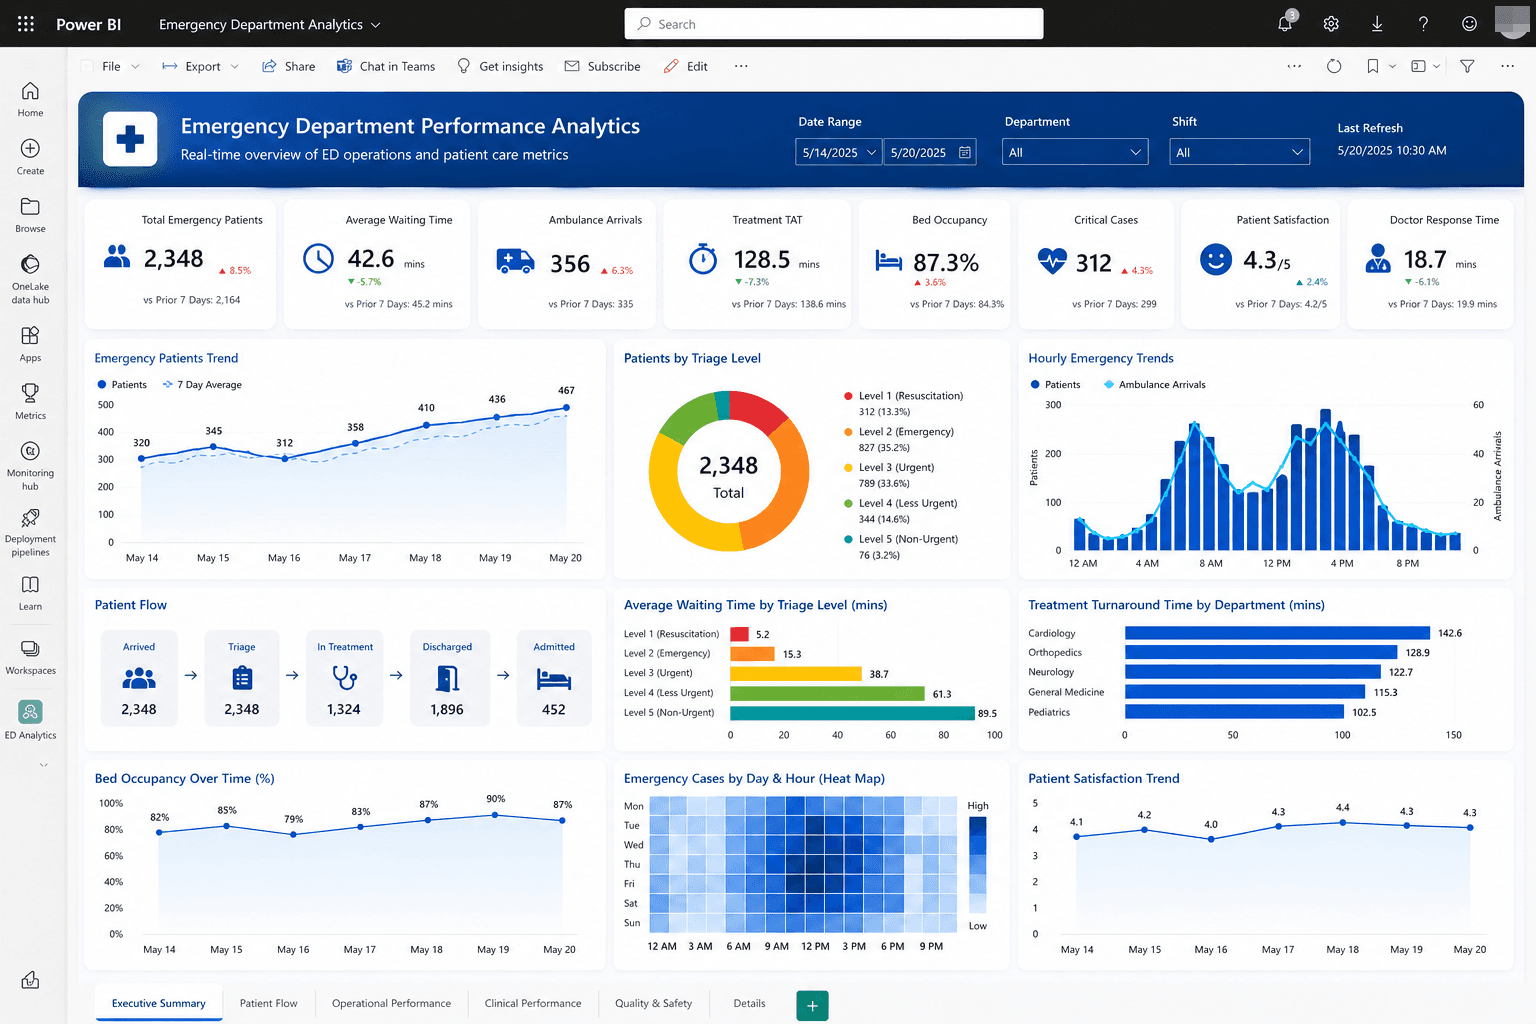Image resolution: width=1536 pixels, height=1024 pixels.
Task: Click the view layout icon in toolbar
Action: click(1418, 66)
